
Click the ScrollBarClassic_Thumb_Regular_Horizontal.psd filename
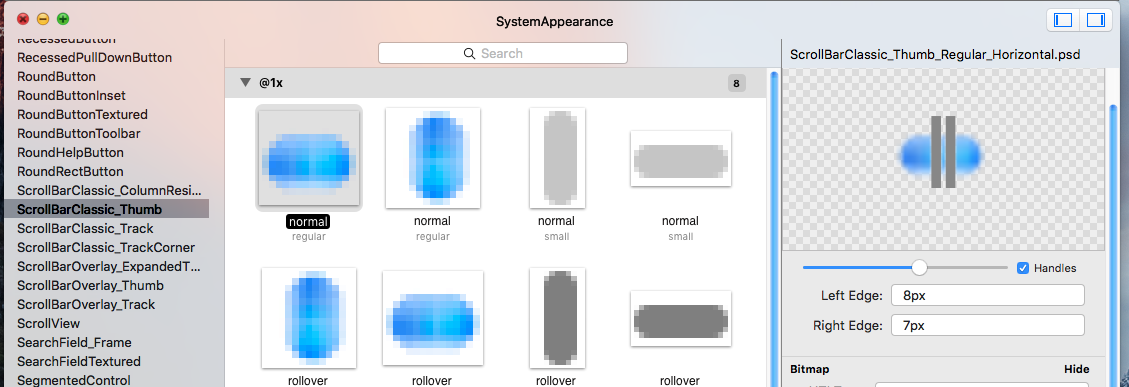coord(935,55)
